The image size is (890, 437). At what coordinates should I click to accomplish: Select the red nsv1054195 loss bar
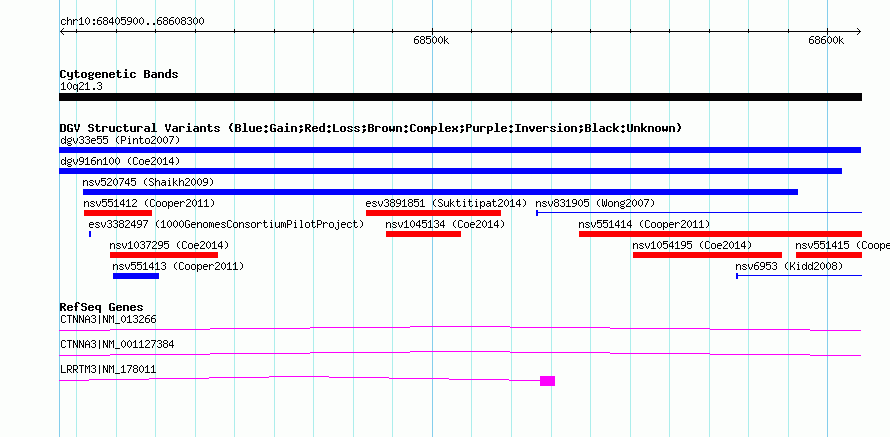tap(707, 255)
